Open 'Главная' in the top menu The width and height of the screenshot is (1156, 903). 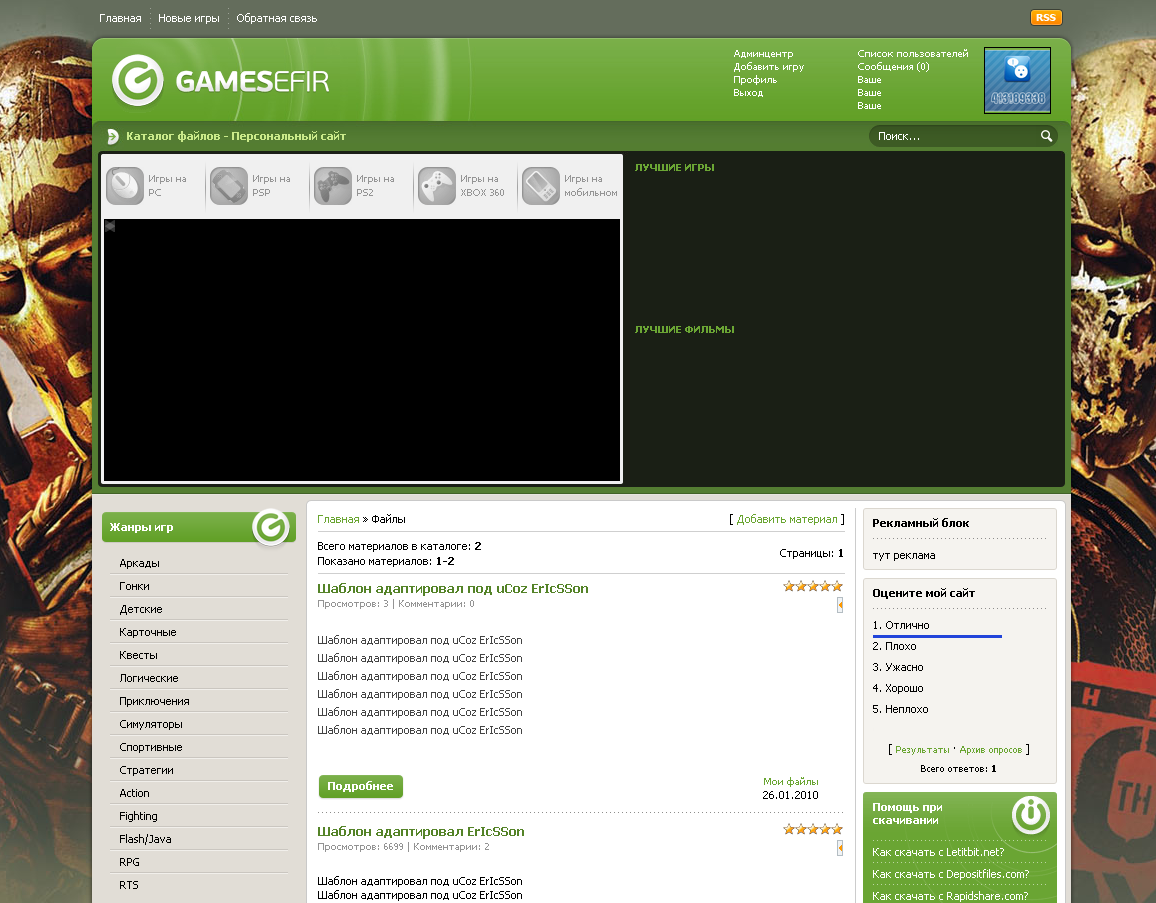point(119,17)
